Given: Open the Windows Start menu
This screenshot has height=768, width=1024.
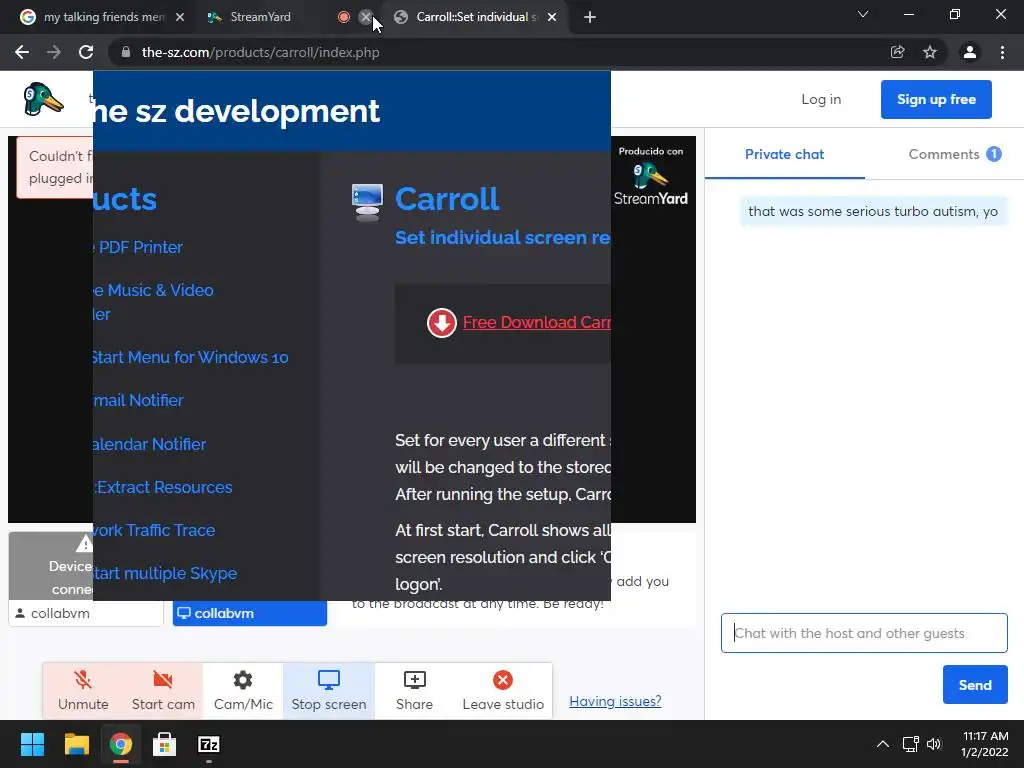Looking at the screenshot, I should (x=32, y=744).
